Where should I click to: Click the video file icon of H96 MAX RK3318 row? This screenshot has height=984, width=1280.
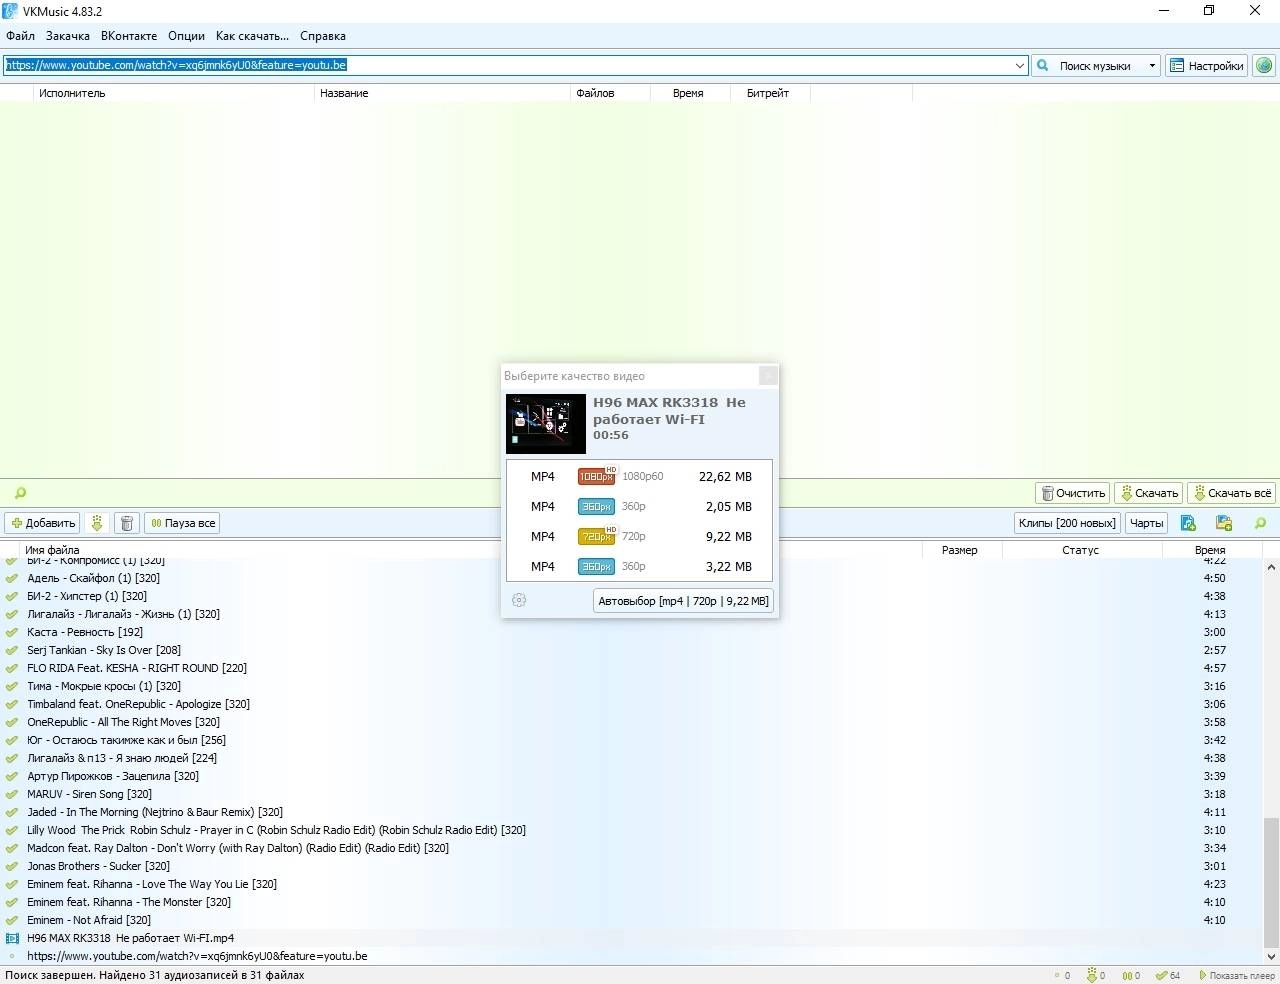(x=12, y=938)
